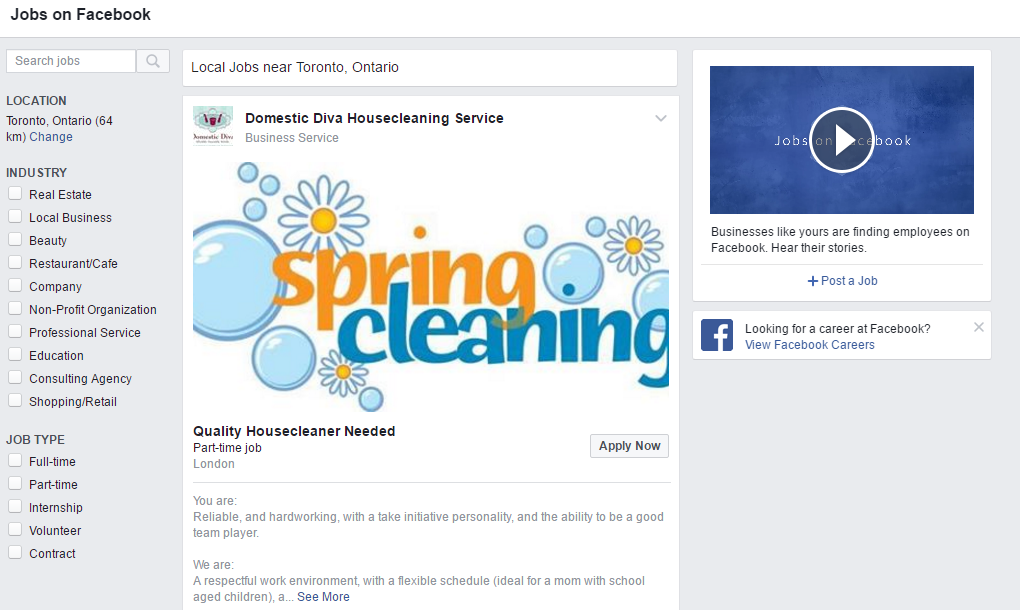Check the Professional Service filter
The width and height of the screenshot is (1020, 610).
tap(15, 332)
